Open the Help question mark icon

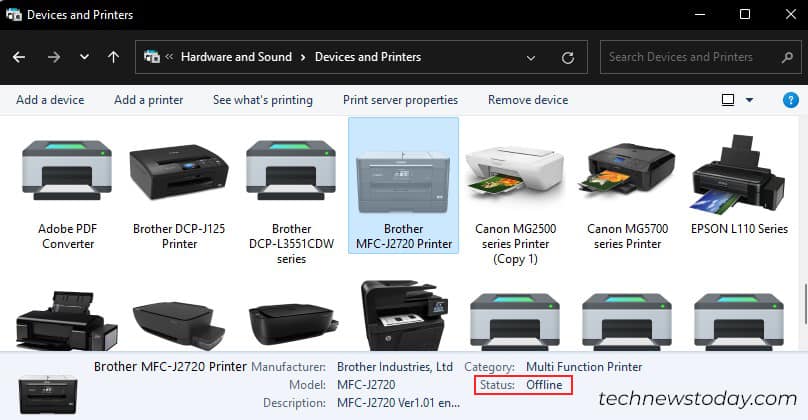pos(790,100)
